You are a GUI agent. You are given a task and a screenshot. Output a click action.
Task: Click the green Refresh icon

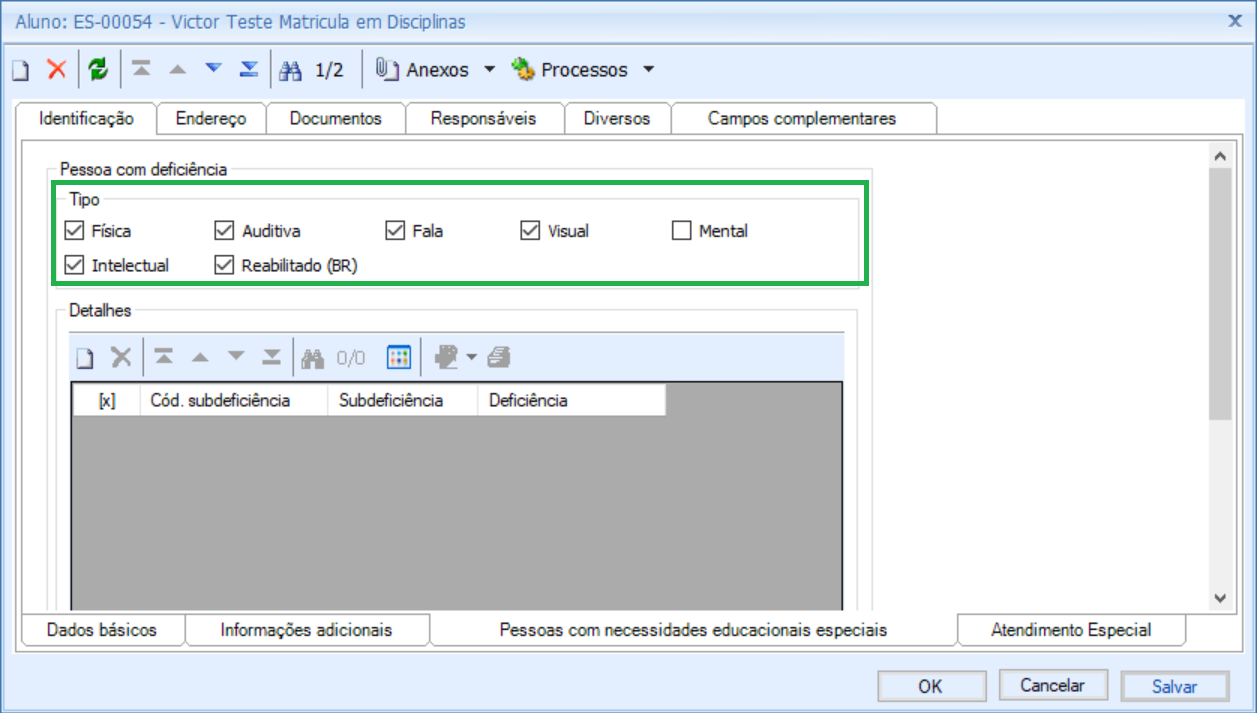point(97,70)
